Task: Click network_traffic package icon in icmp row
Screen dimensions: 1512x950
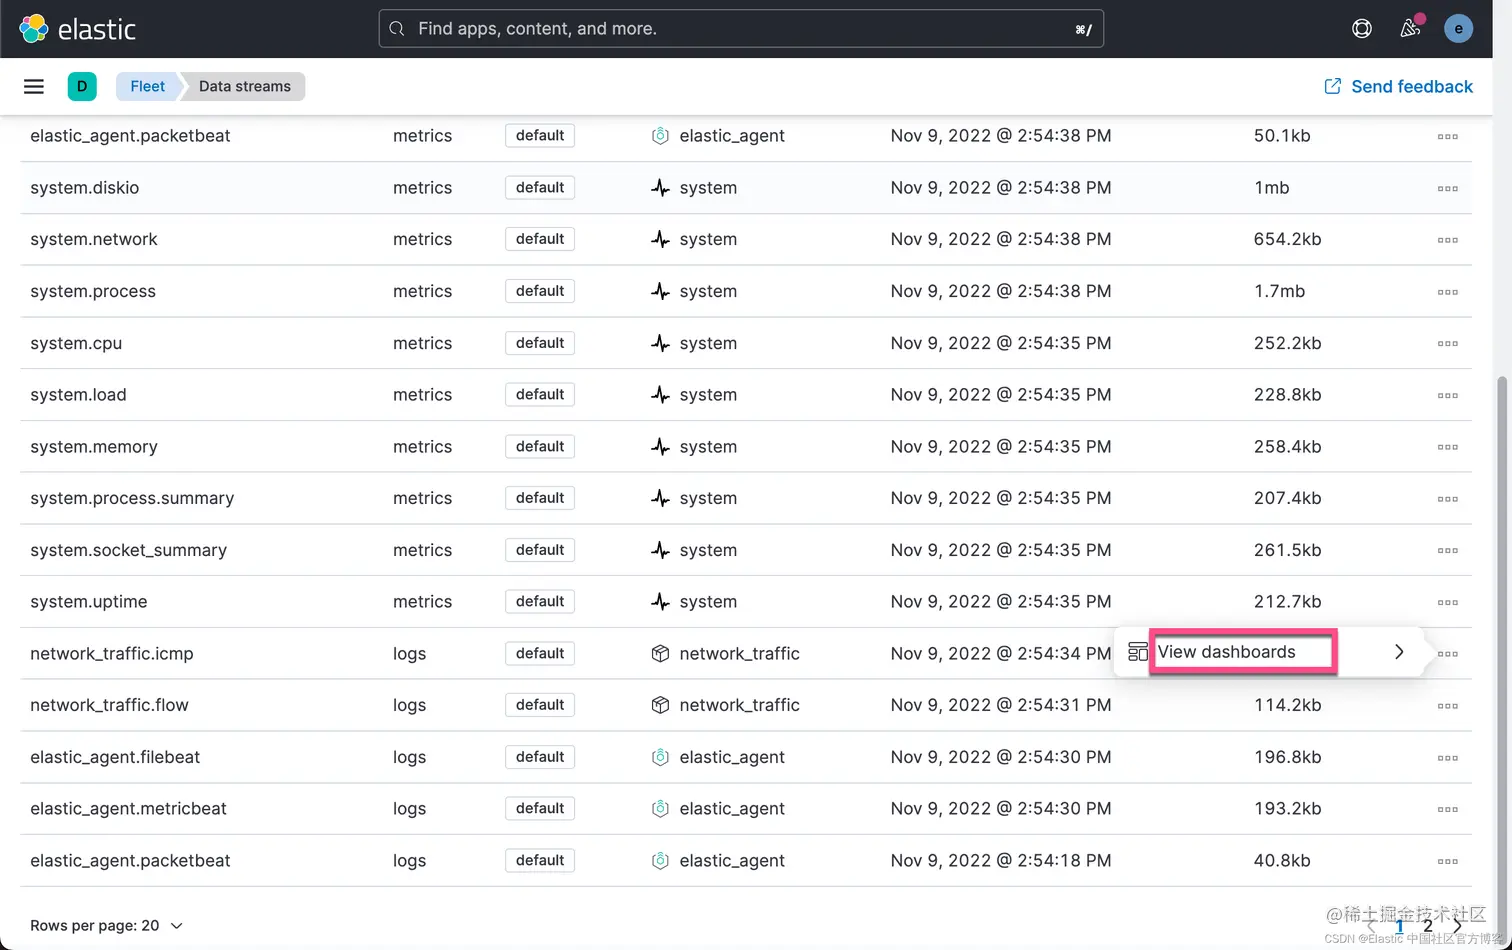Action: coord(660,653)
